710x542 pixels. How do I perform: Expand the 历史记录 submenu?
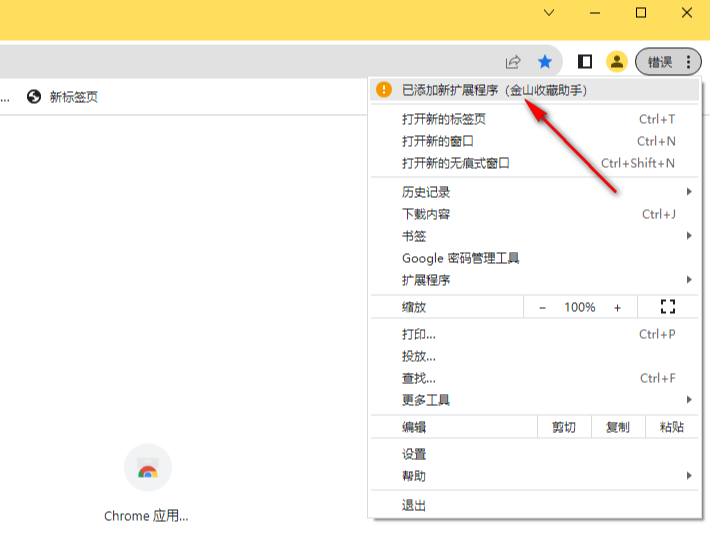coord(534,192)
